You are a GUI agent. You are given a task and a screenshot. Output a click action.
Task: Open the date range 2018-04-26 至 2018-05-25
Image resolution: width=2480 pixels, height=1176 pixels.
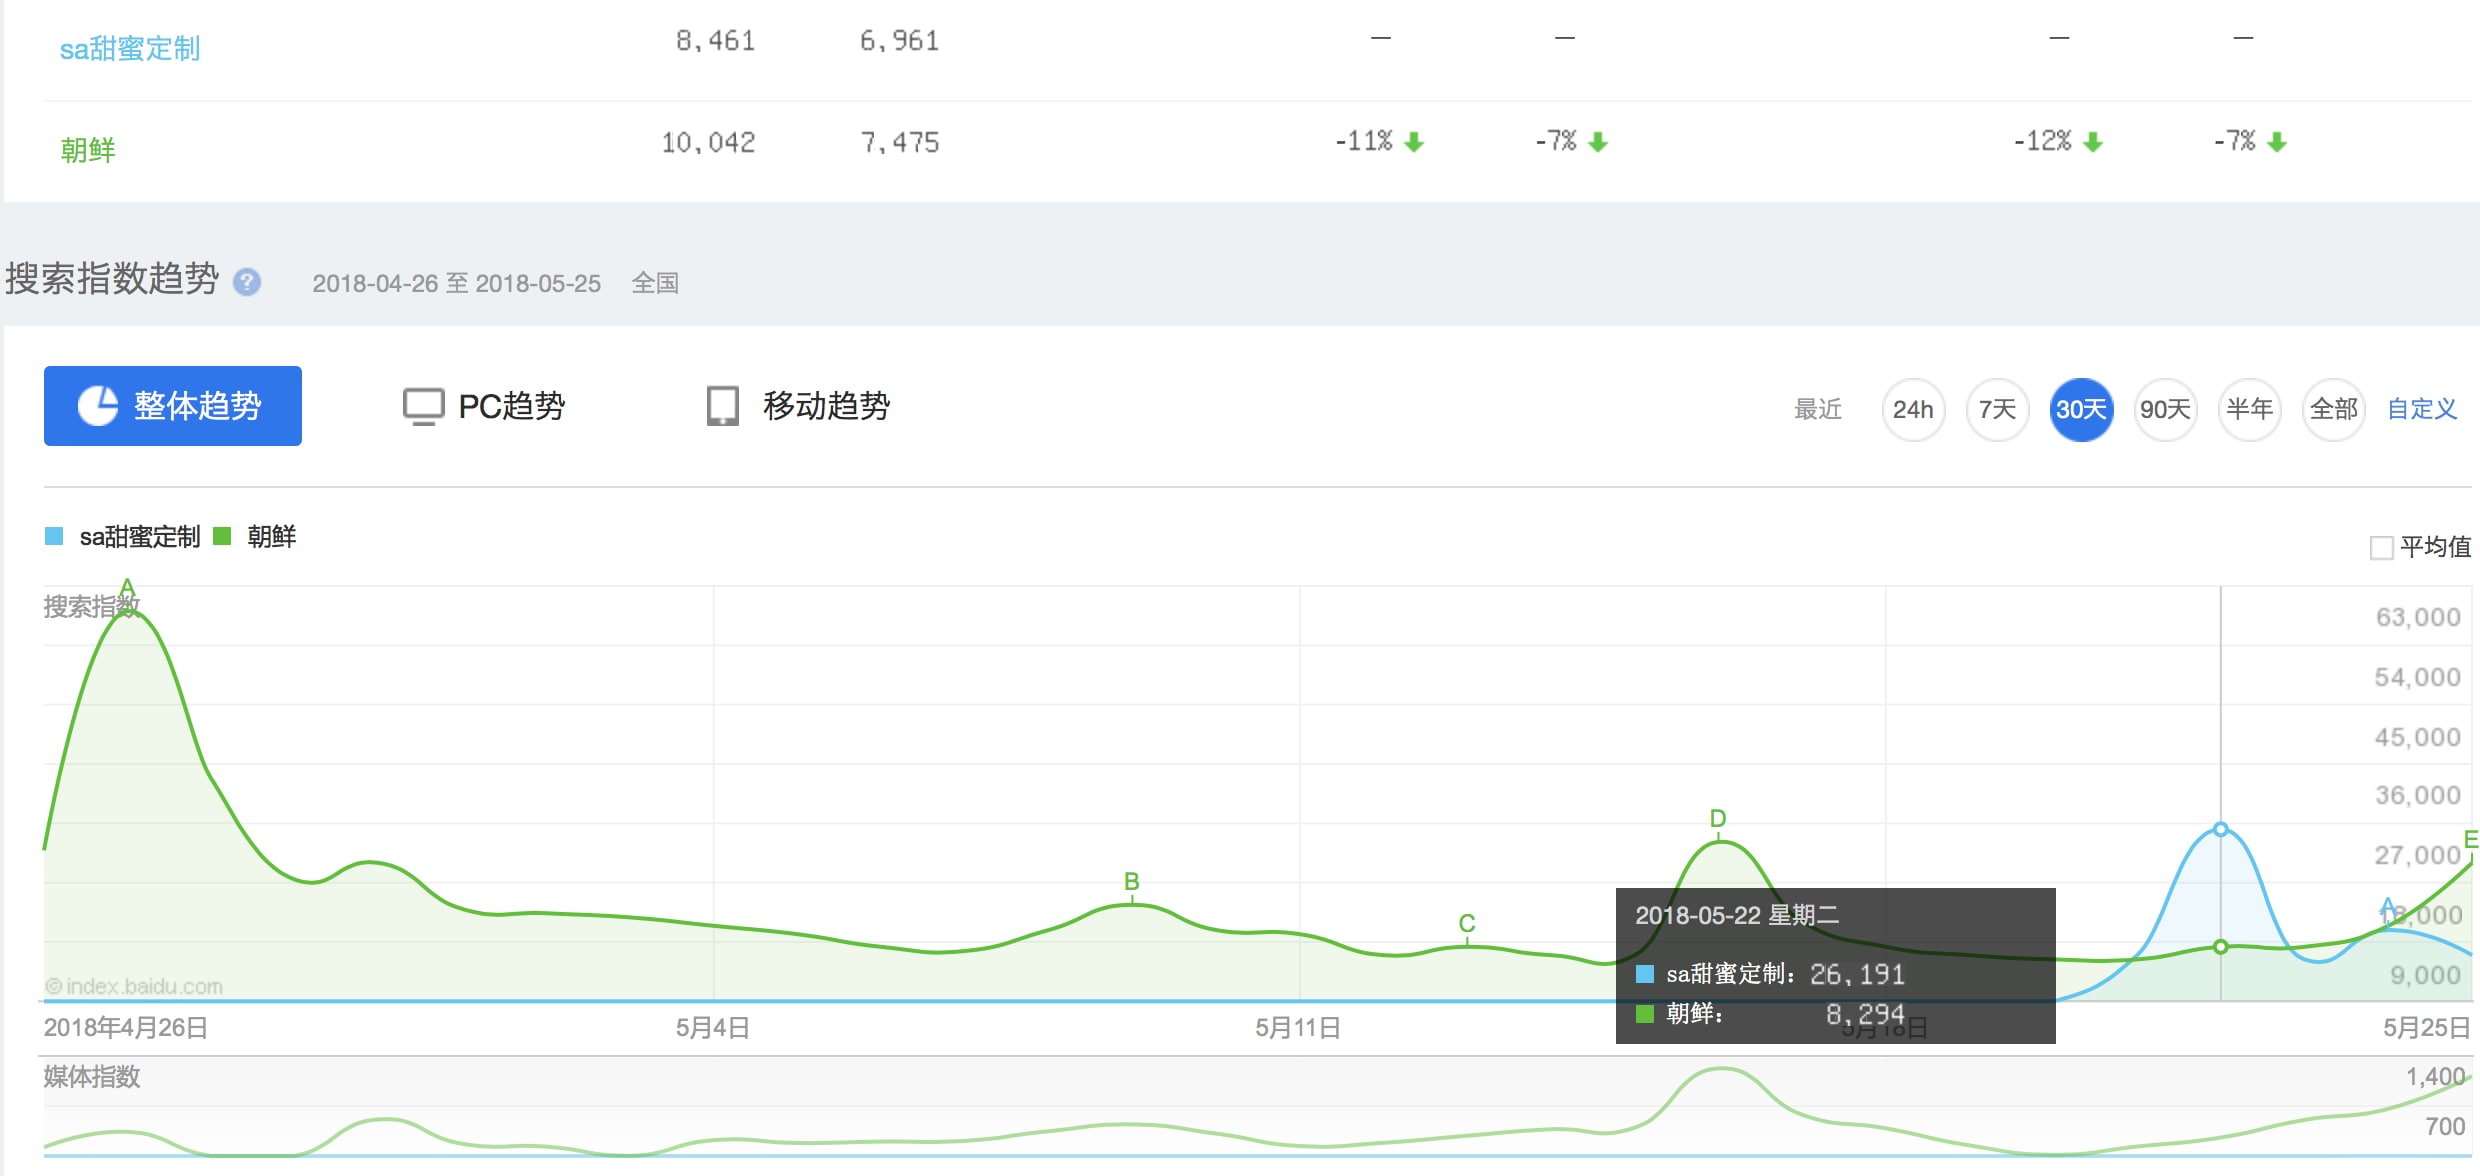[x=456, y=283]
